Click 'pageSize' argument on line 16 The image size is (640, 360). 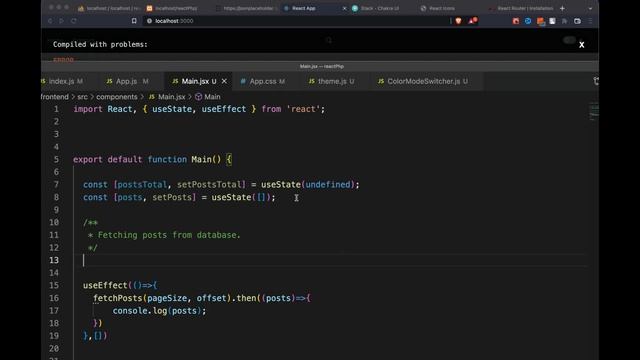tap(167, 298)
